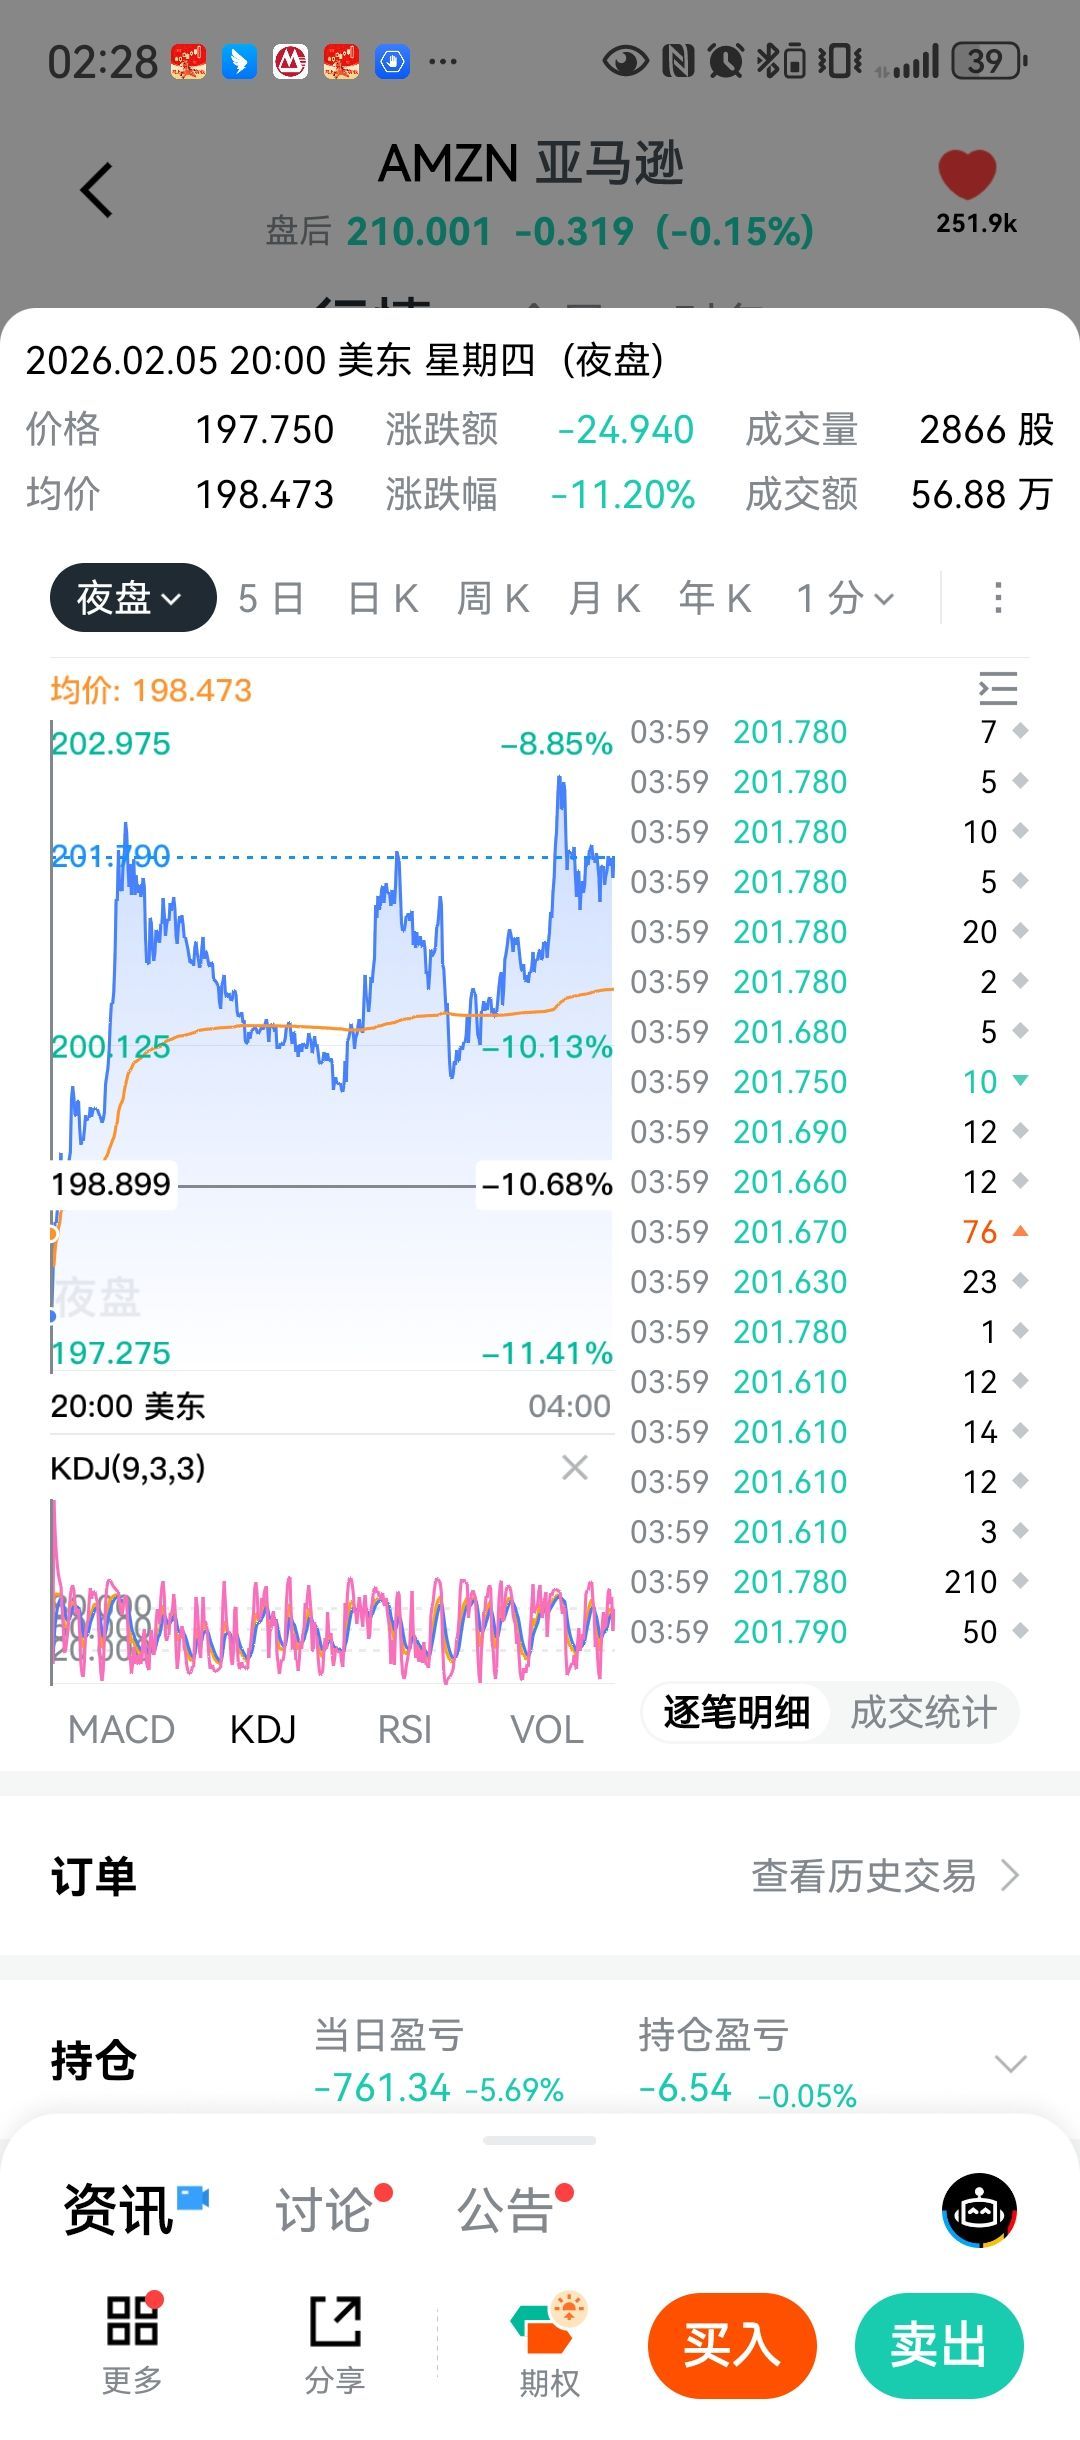Tap the back arrow icon
Image resolution: width=1080 pixels, height=2440 pixels.
coord(97,190)
